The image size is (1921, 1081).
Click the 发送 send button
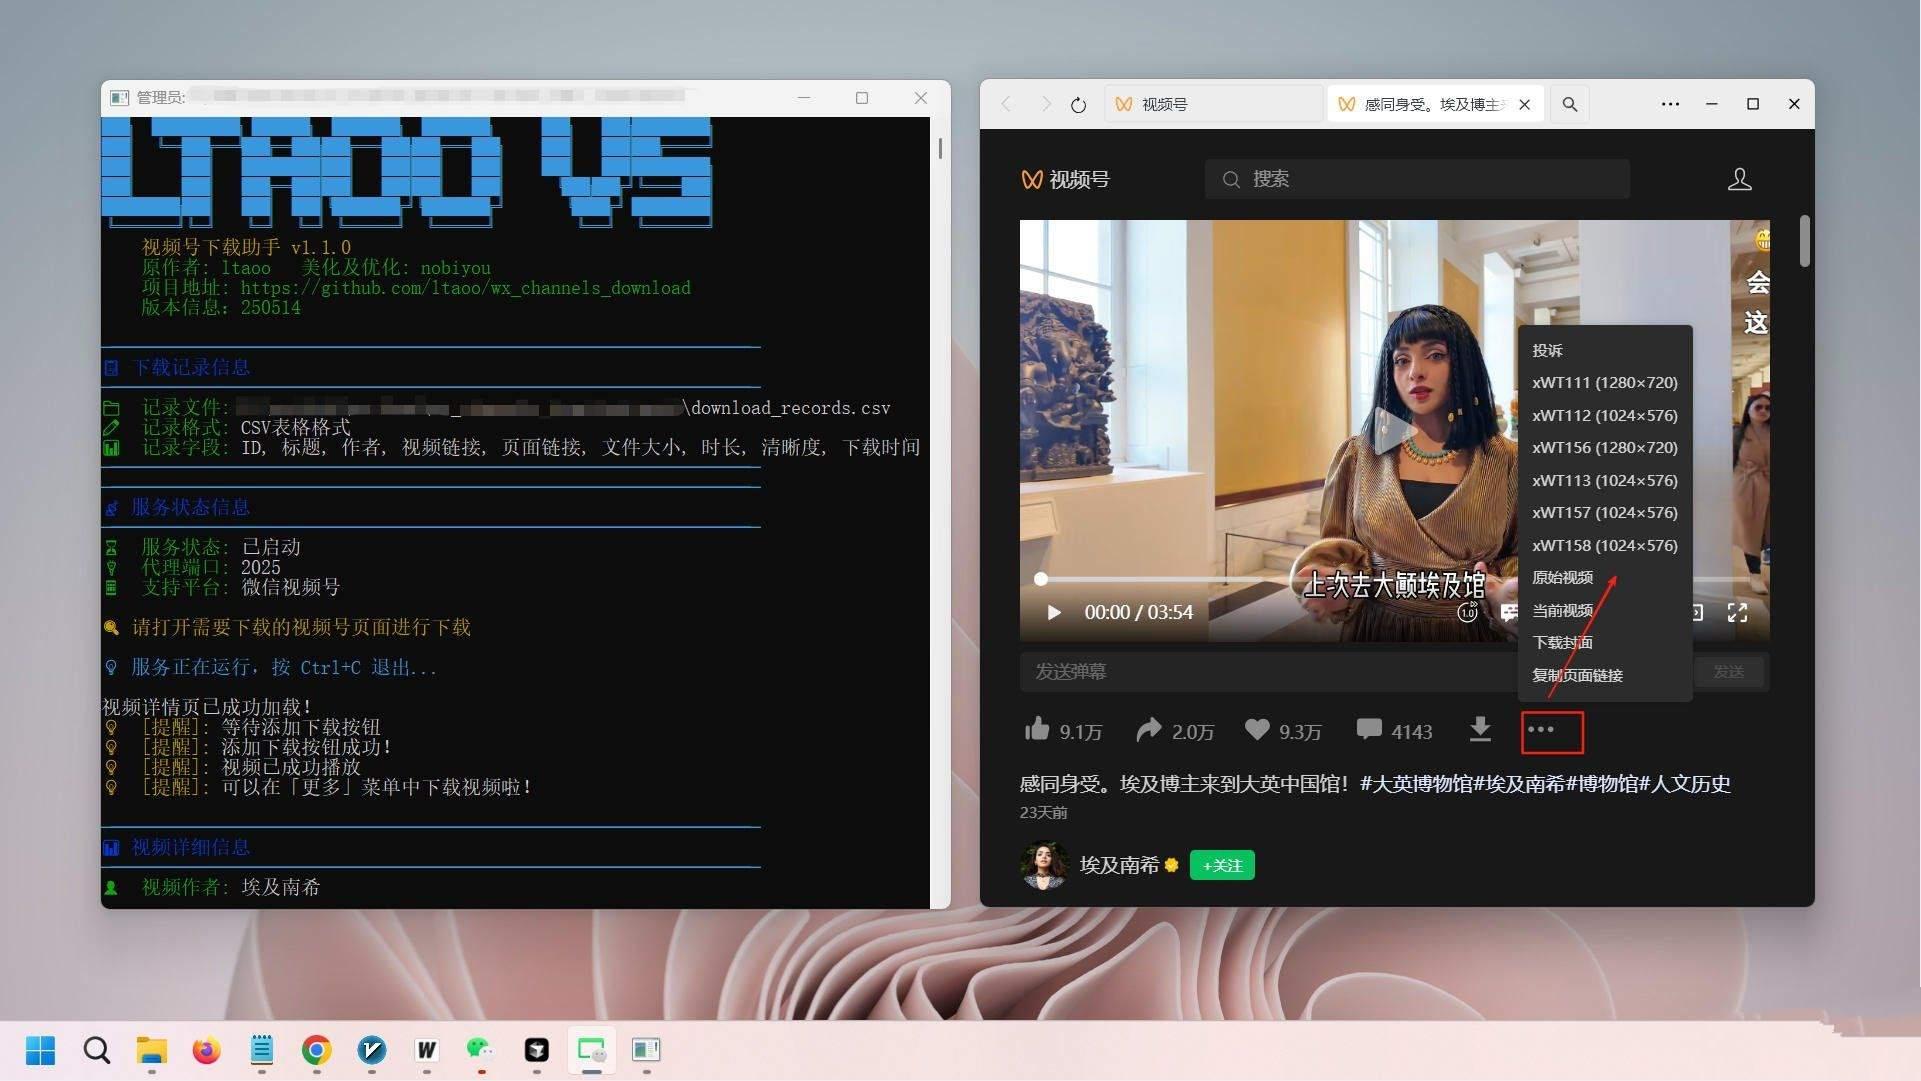coord(1730,671)
